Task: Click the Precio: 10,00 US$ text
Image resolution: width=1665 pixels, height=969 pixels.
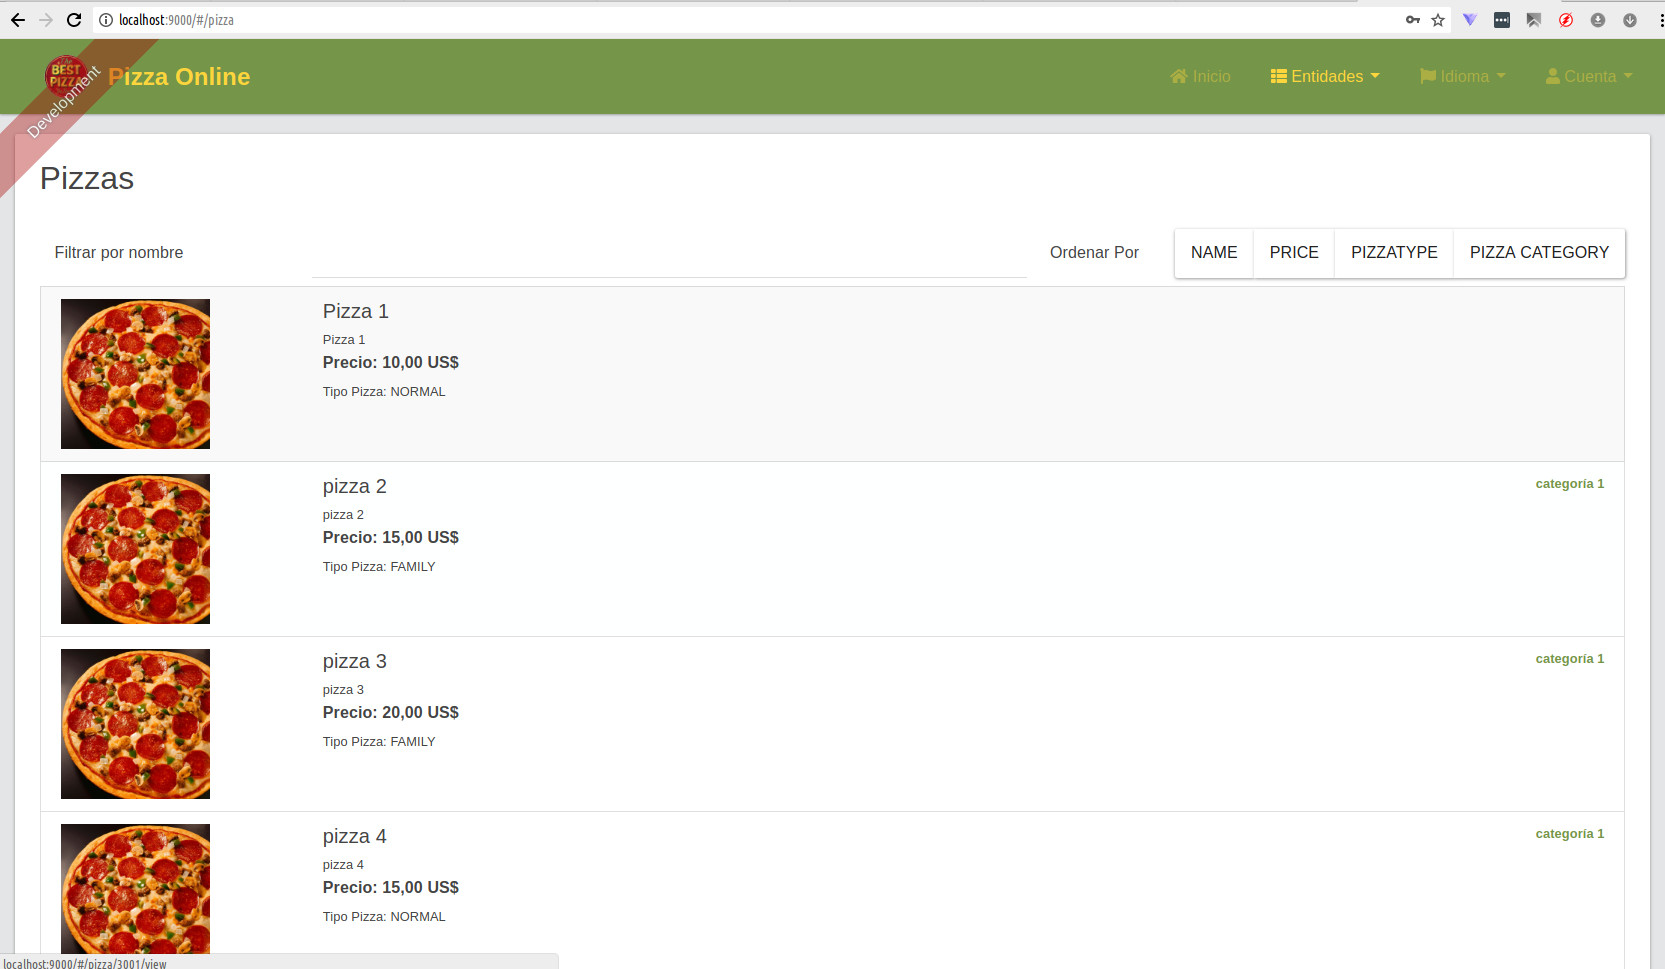Action: [391, 363]
